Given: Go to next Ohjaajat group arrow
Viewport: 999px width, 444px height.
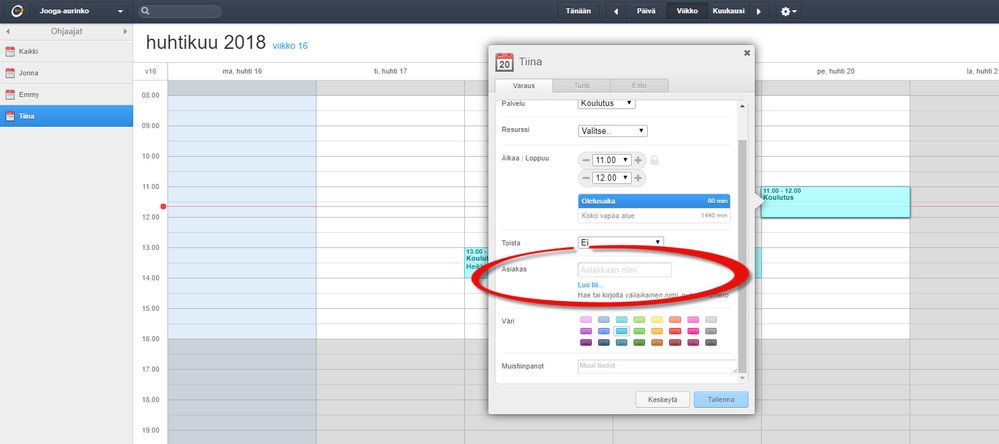Looking at the screenshot, I should (125, 31).
